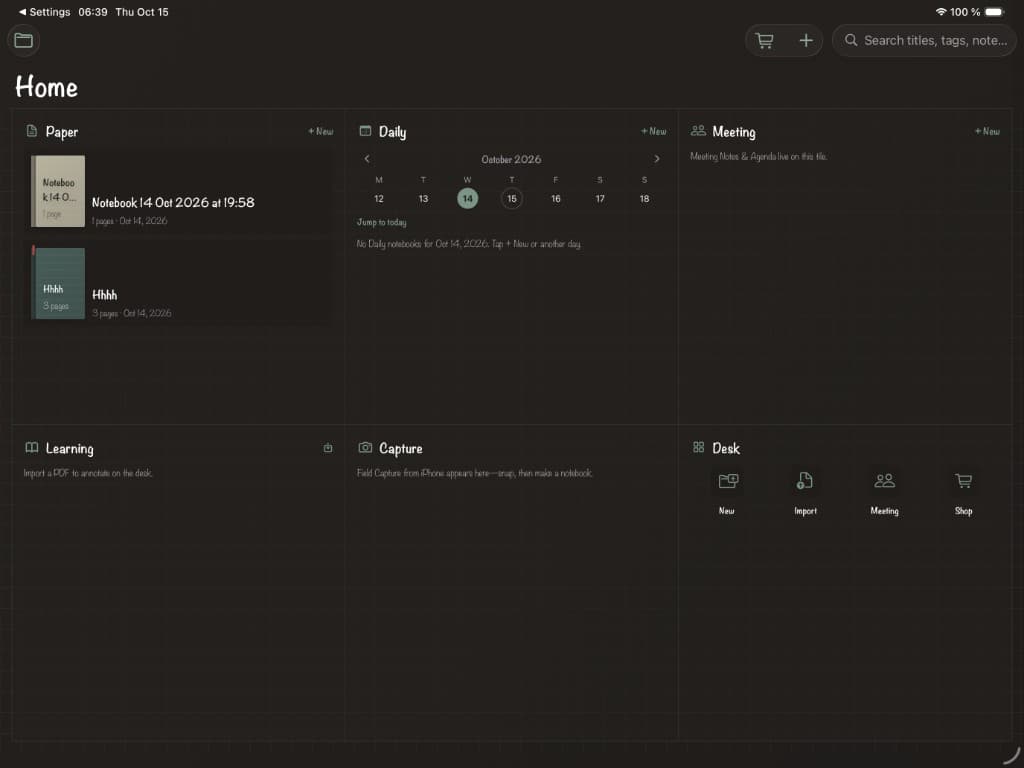This screenshot has height=768, width=1024.
Task: Click the Wi-Fi status icon
Action: (x=941, y=12)
